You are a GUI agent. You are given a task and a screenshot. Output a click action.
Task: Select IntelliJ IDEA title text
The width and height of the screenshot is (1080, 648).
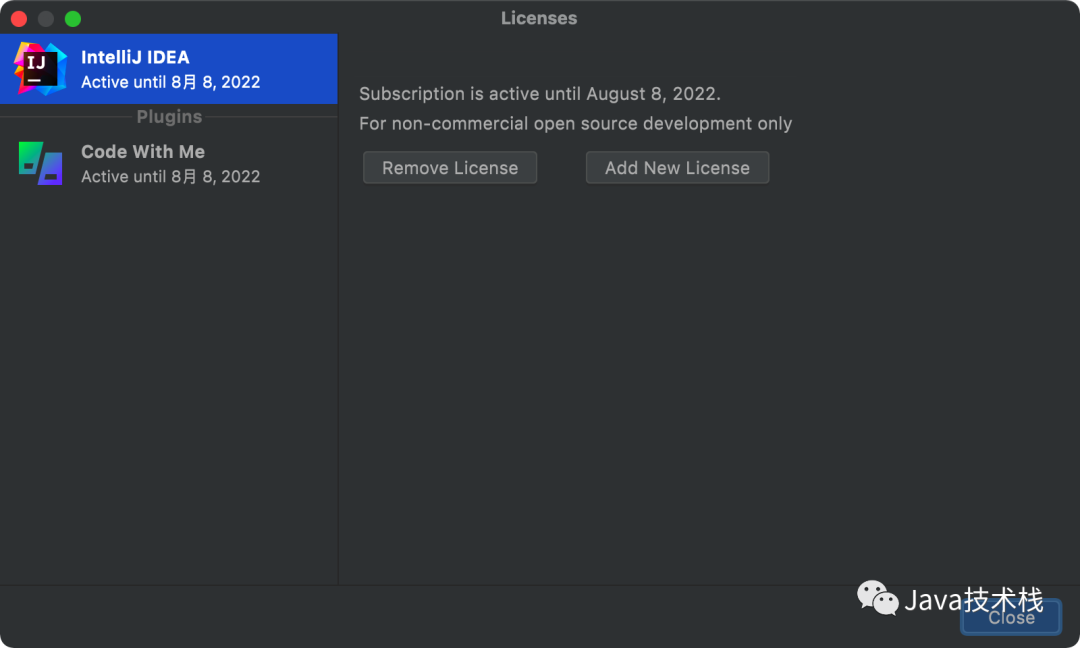click(135, 57)
